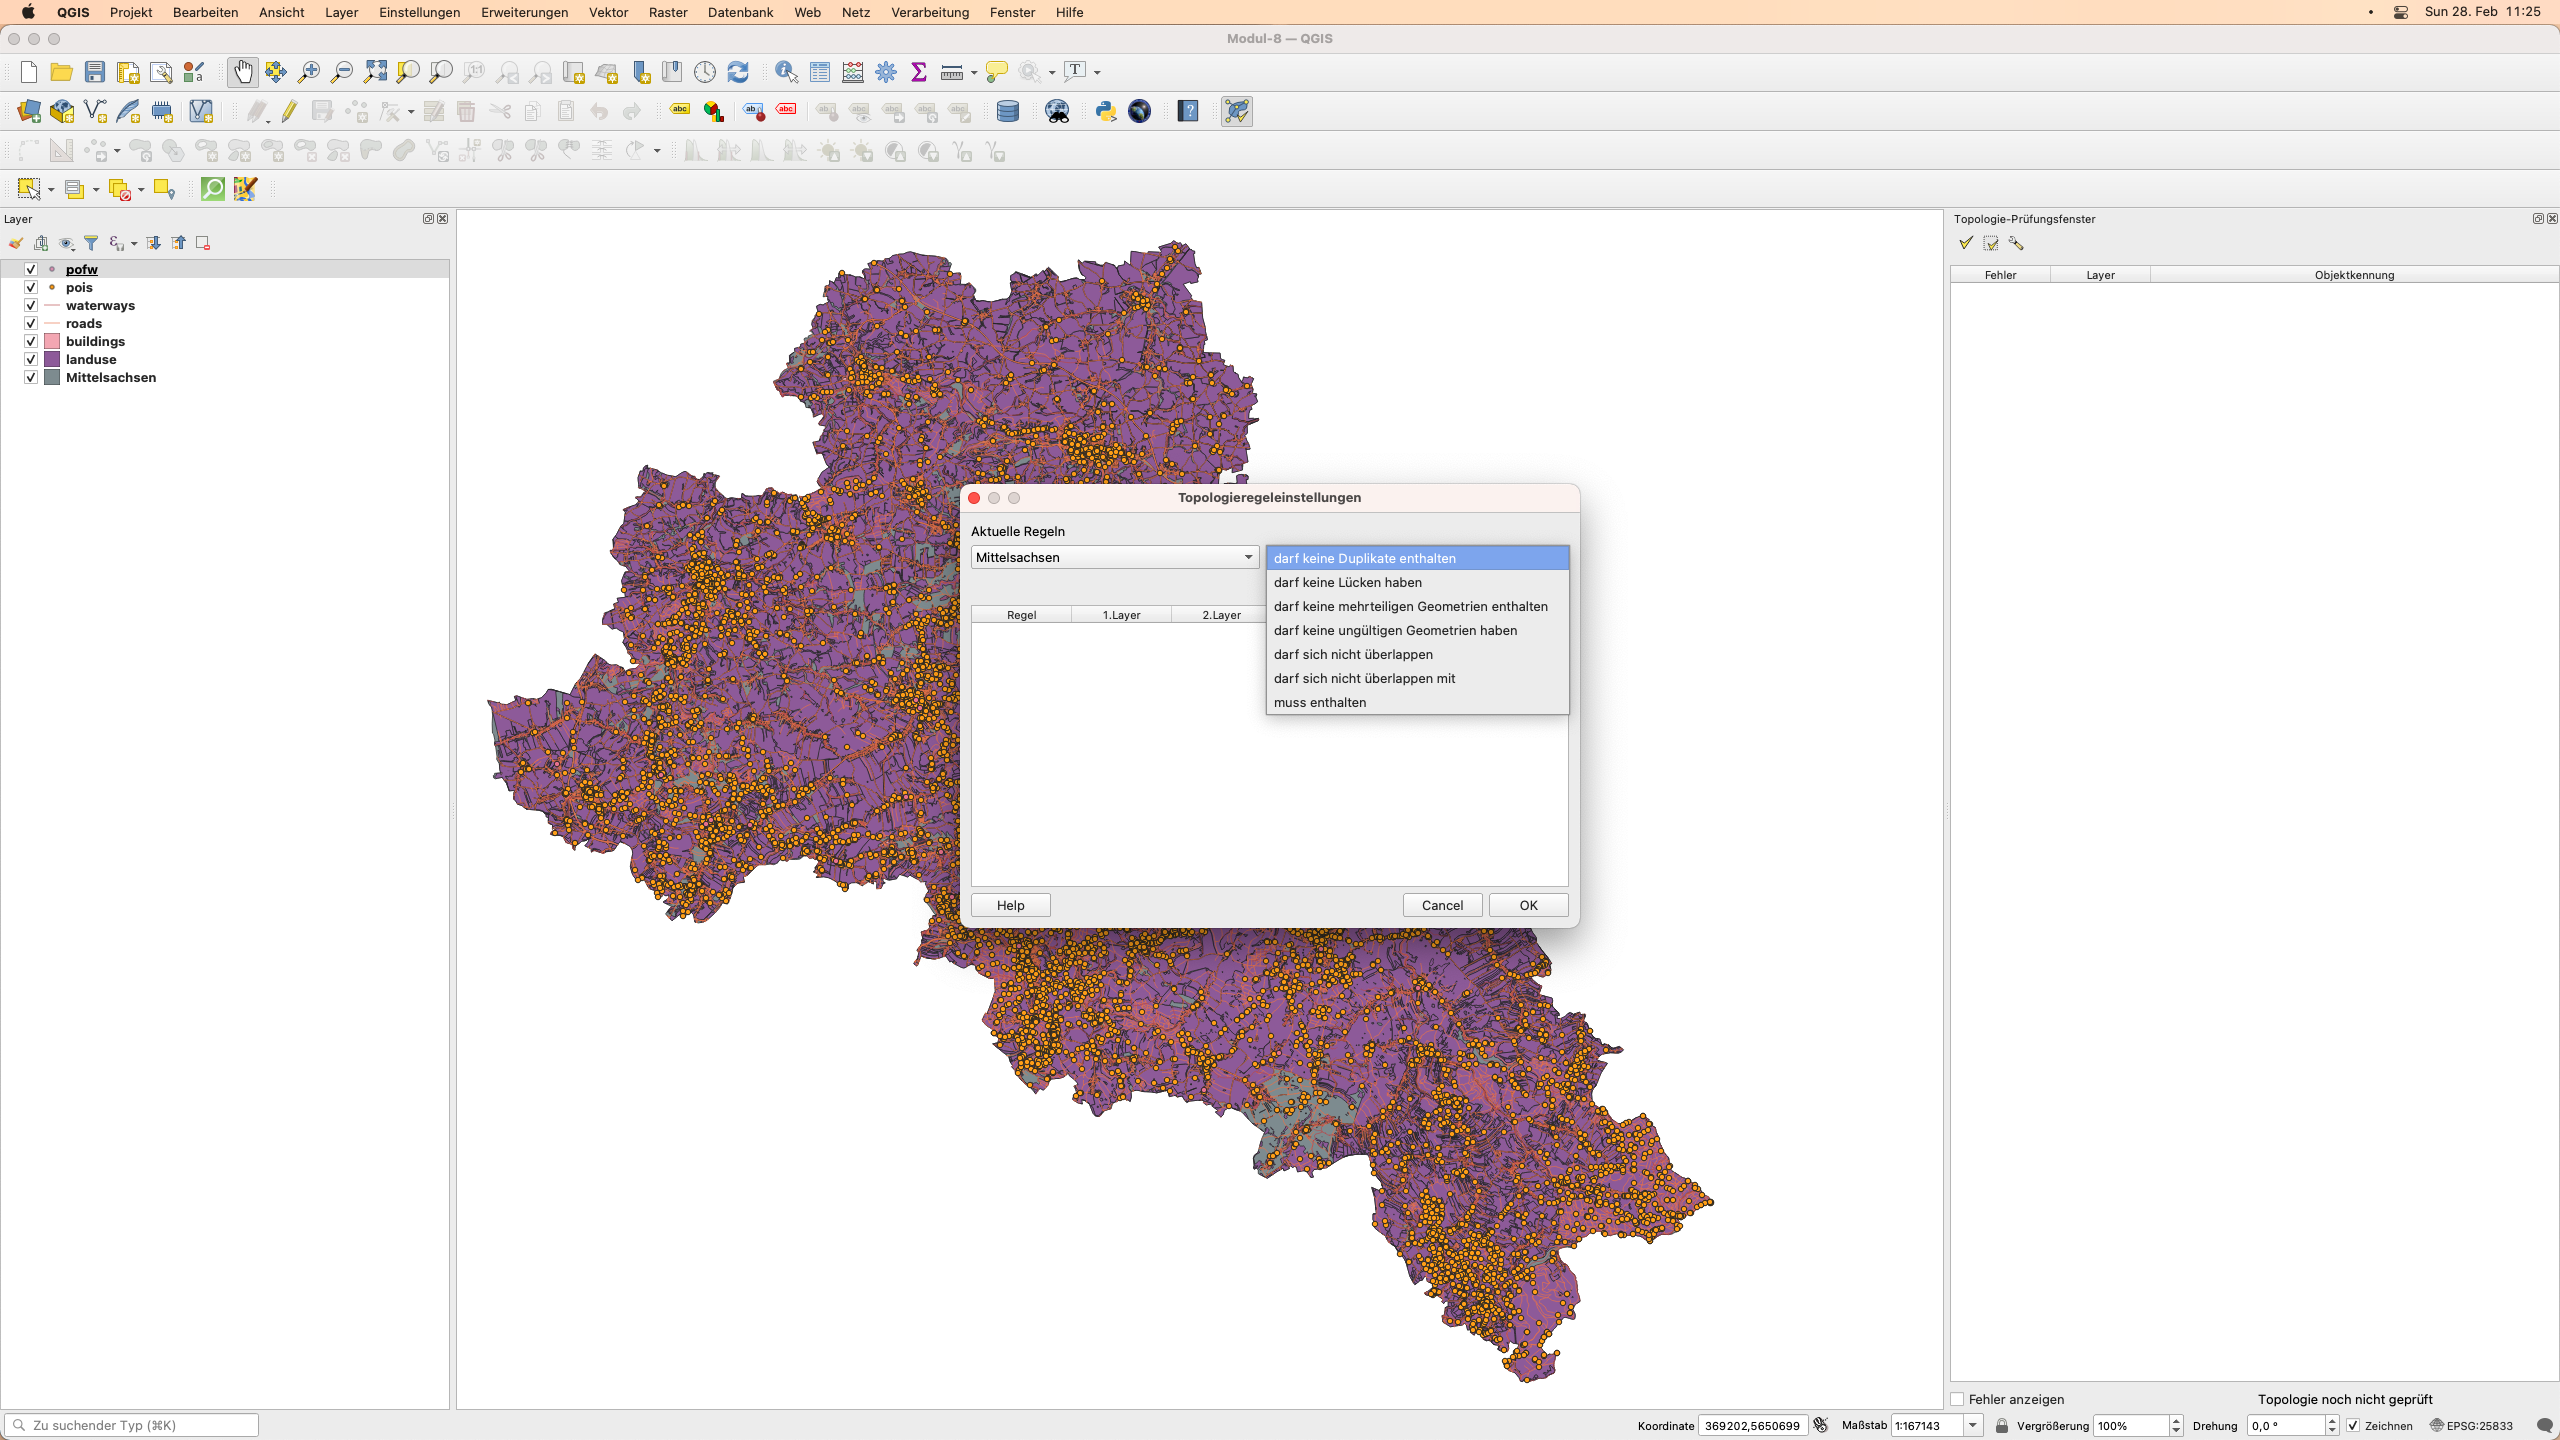The width and height of the screenshot is (2560, 1440).
Task: Toggle visibility of roads layer
Action: (31, 323)
